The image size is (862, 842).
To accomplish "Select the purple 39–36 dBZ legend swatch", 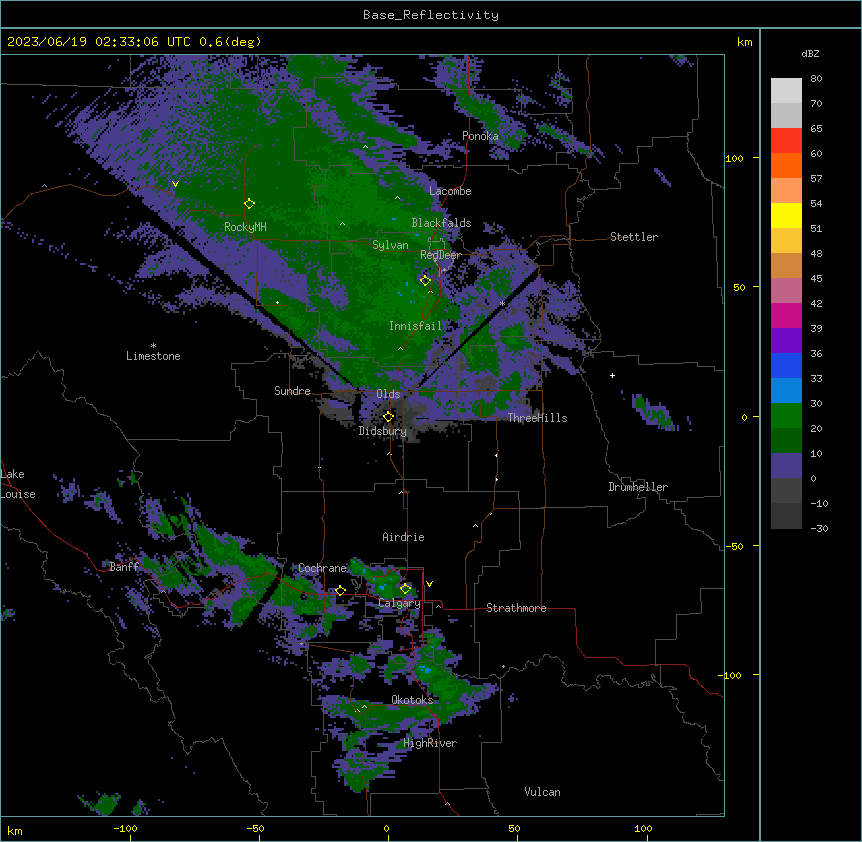I will coord(786,341).
